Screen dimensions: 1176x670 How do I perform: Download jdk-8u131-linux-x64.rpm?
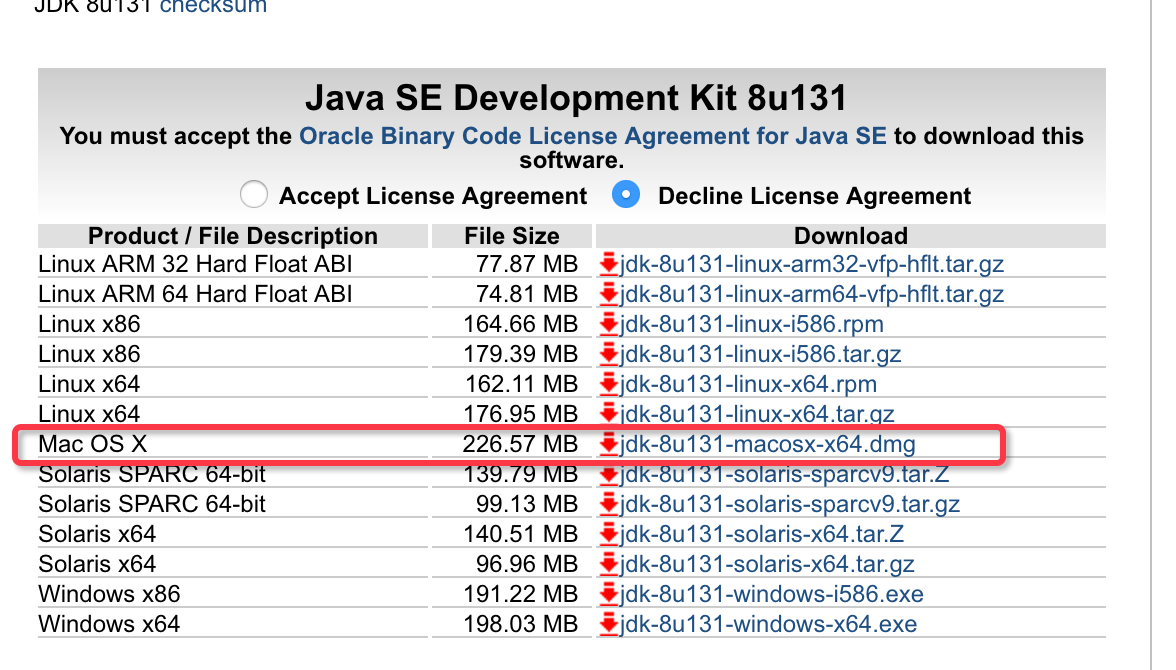(748, 384)
